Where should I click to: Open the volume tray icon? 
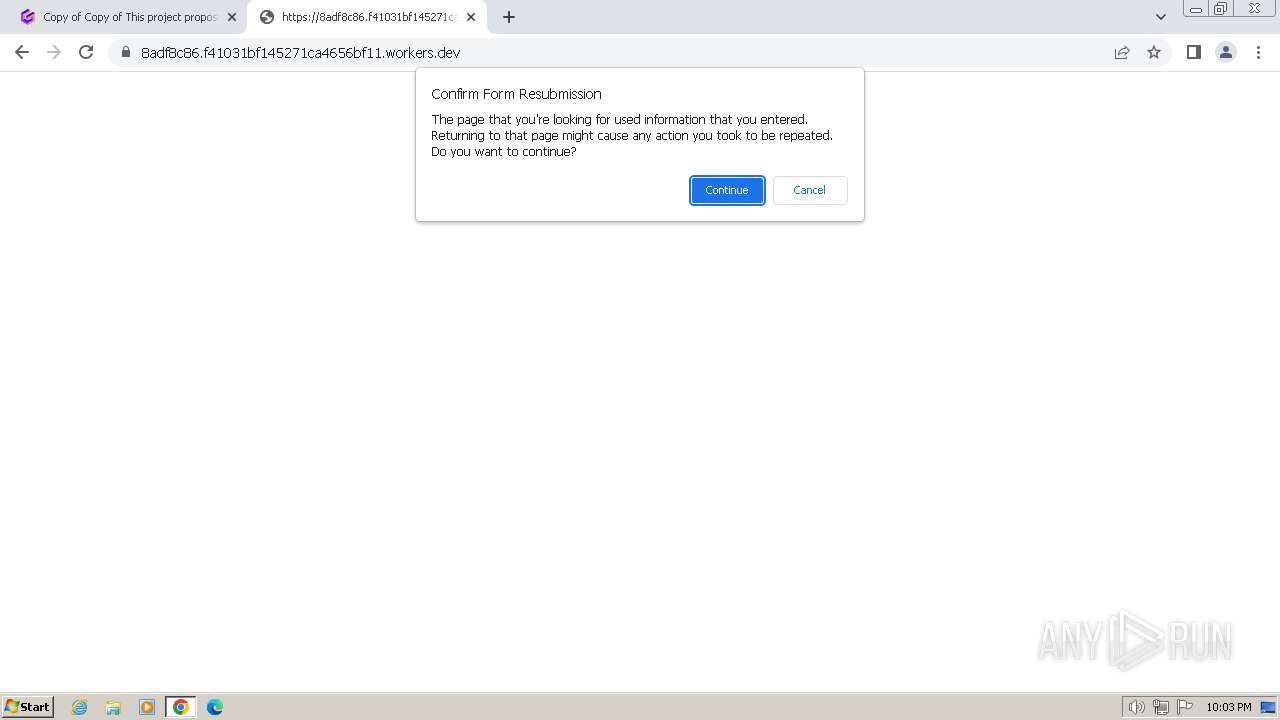(x=1137, y=707)
